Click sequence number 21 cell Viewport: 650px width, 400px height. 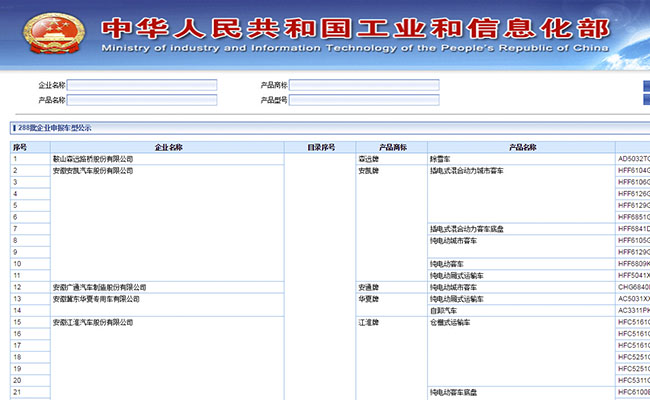click(x=30, y=392)
